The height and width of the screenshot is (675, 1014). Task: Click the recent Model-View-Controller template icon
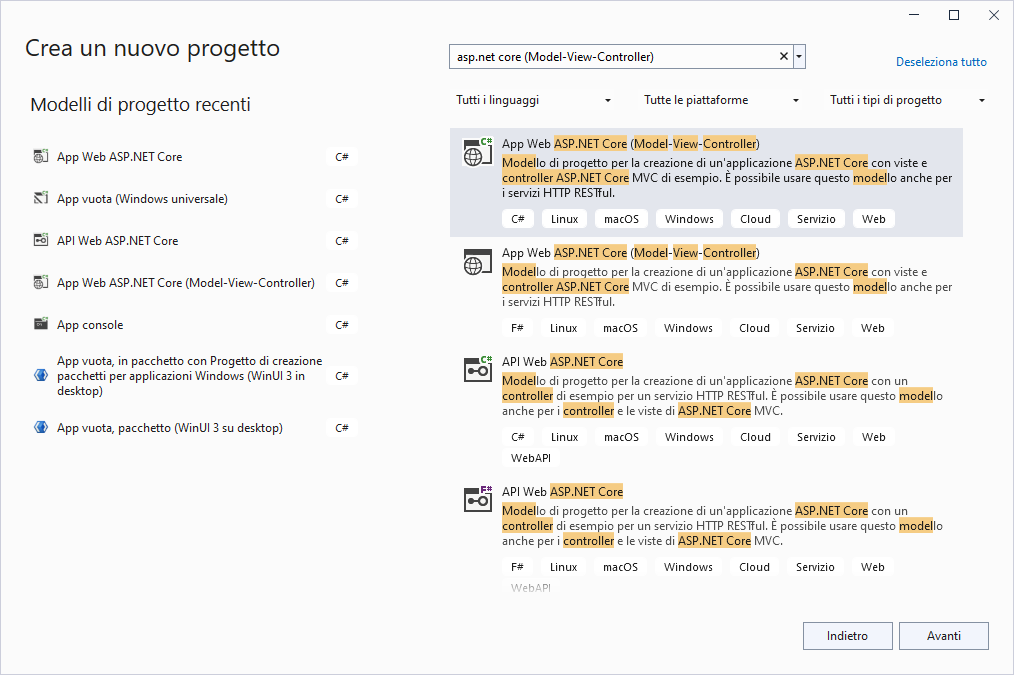(41, 283)
